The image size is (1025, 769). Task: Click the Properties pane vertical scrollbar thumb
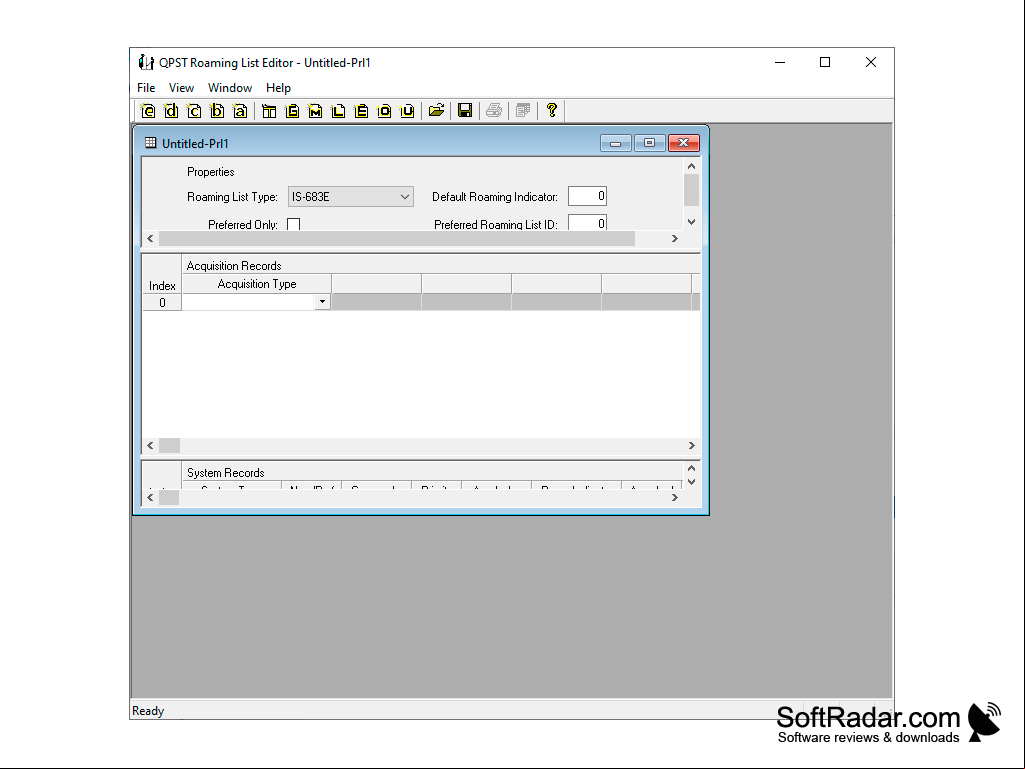[x=691, y=190]
